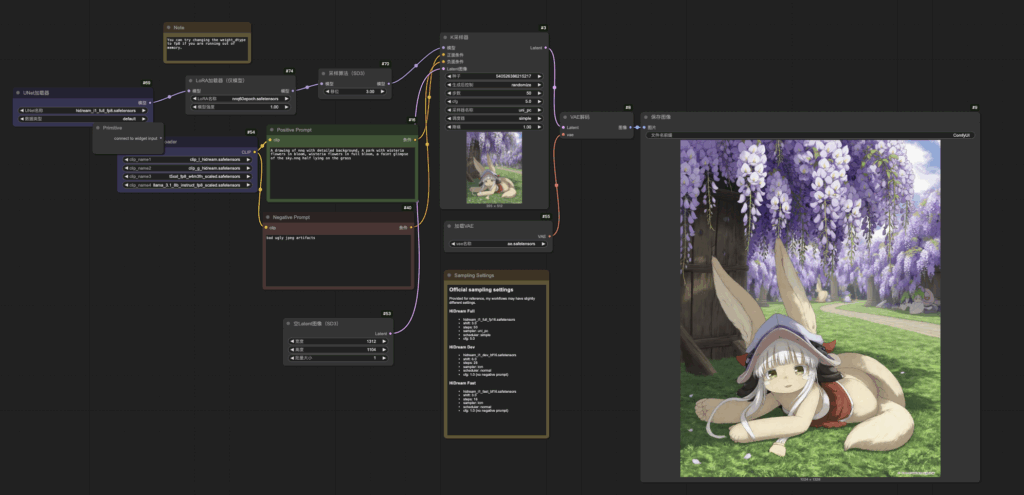
Task: Decrease cfg value 5.0 with left arrow
Action: click(449, 102)
